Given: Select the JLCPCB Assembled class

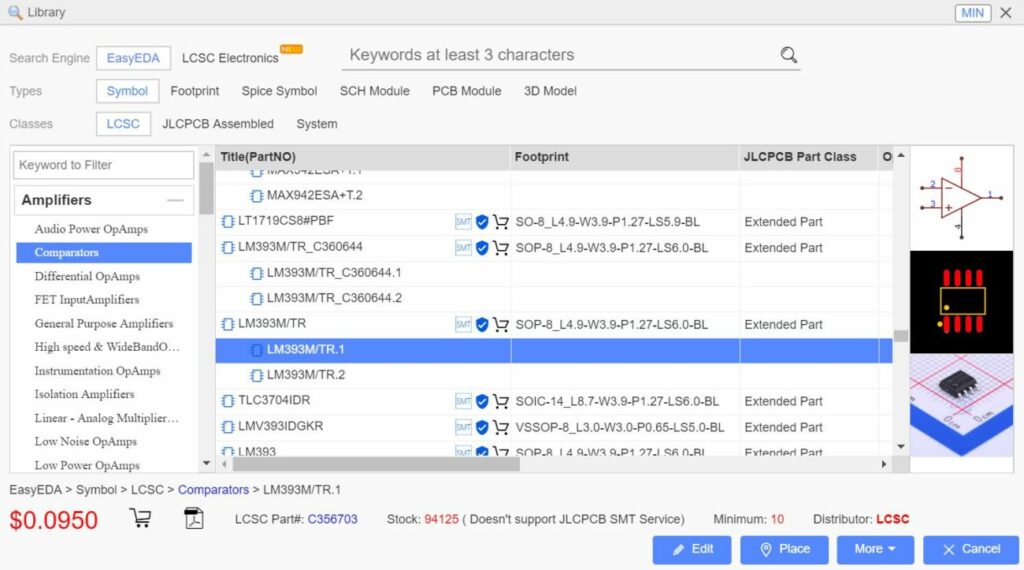Looking at the screenshot, I should (x=217, y=124).
